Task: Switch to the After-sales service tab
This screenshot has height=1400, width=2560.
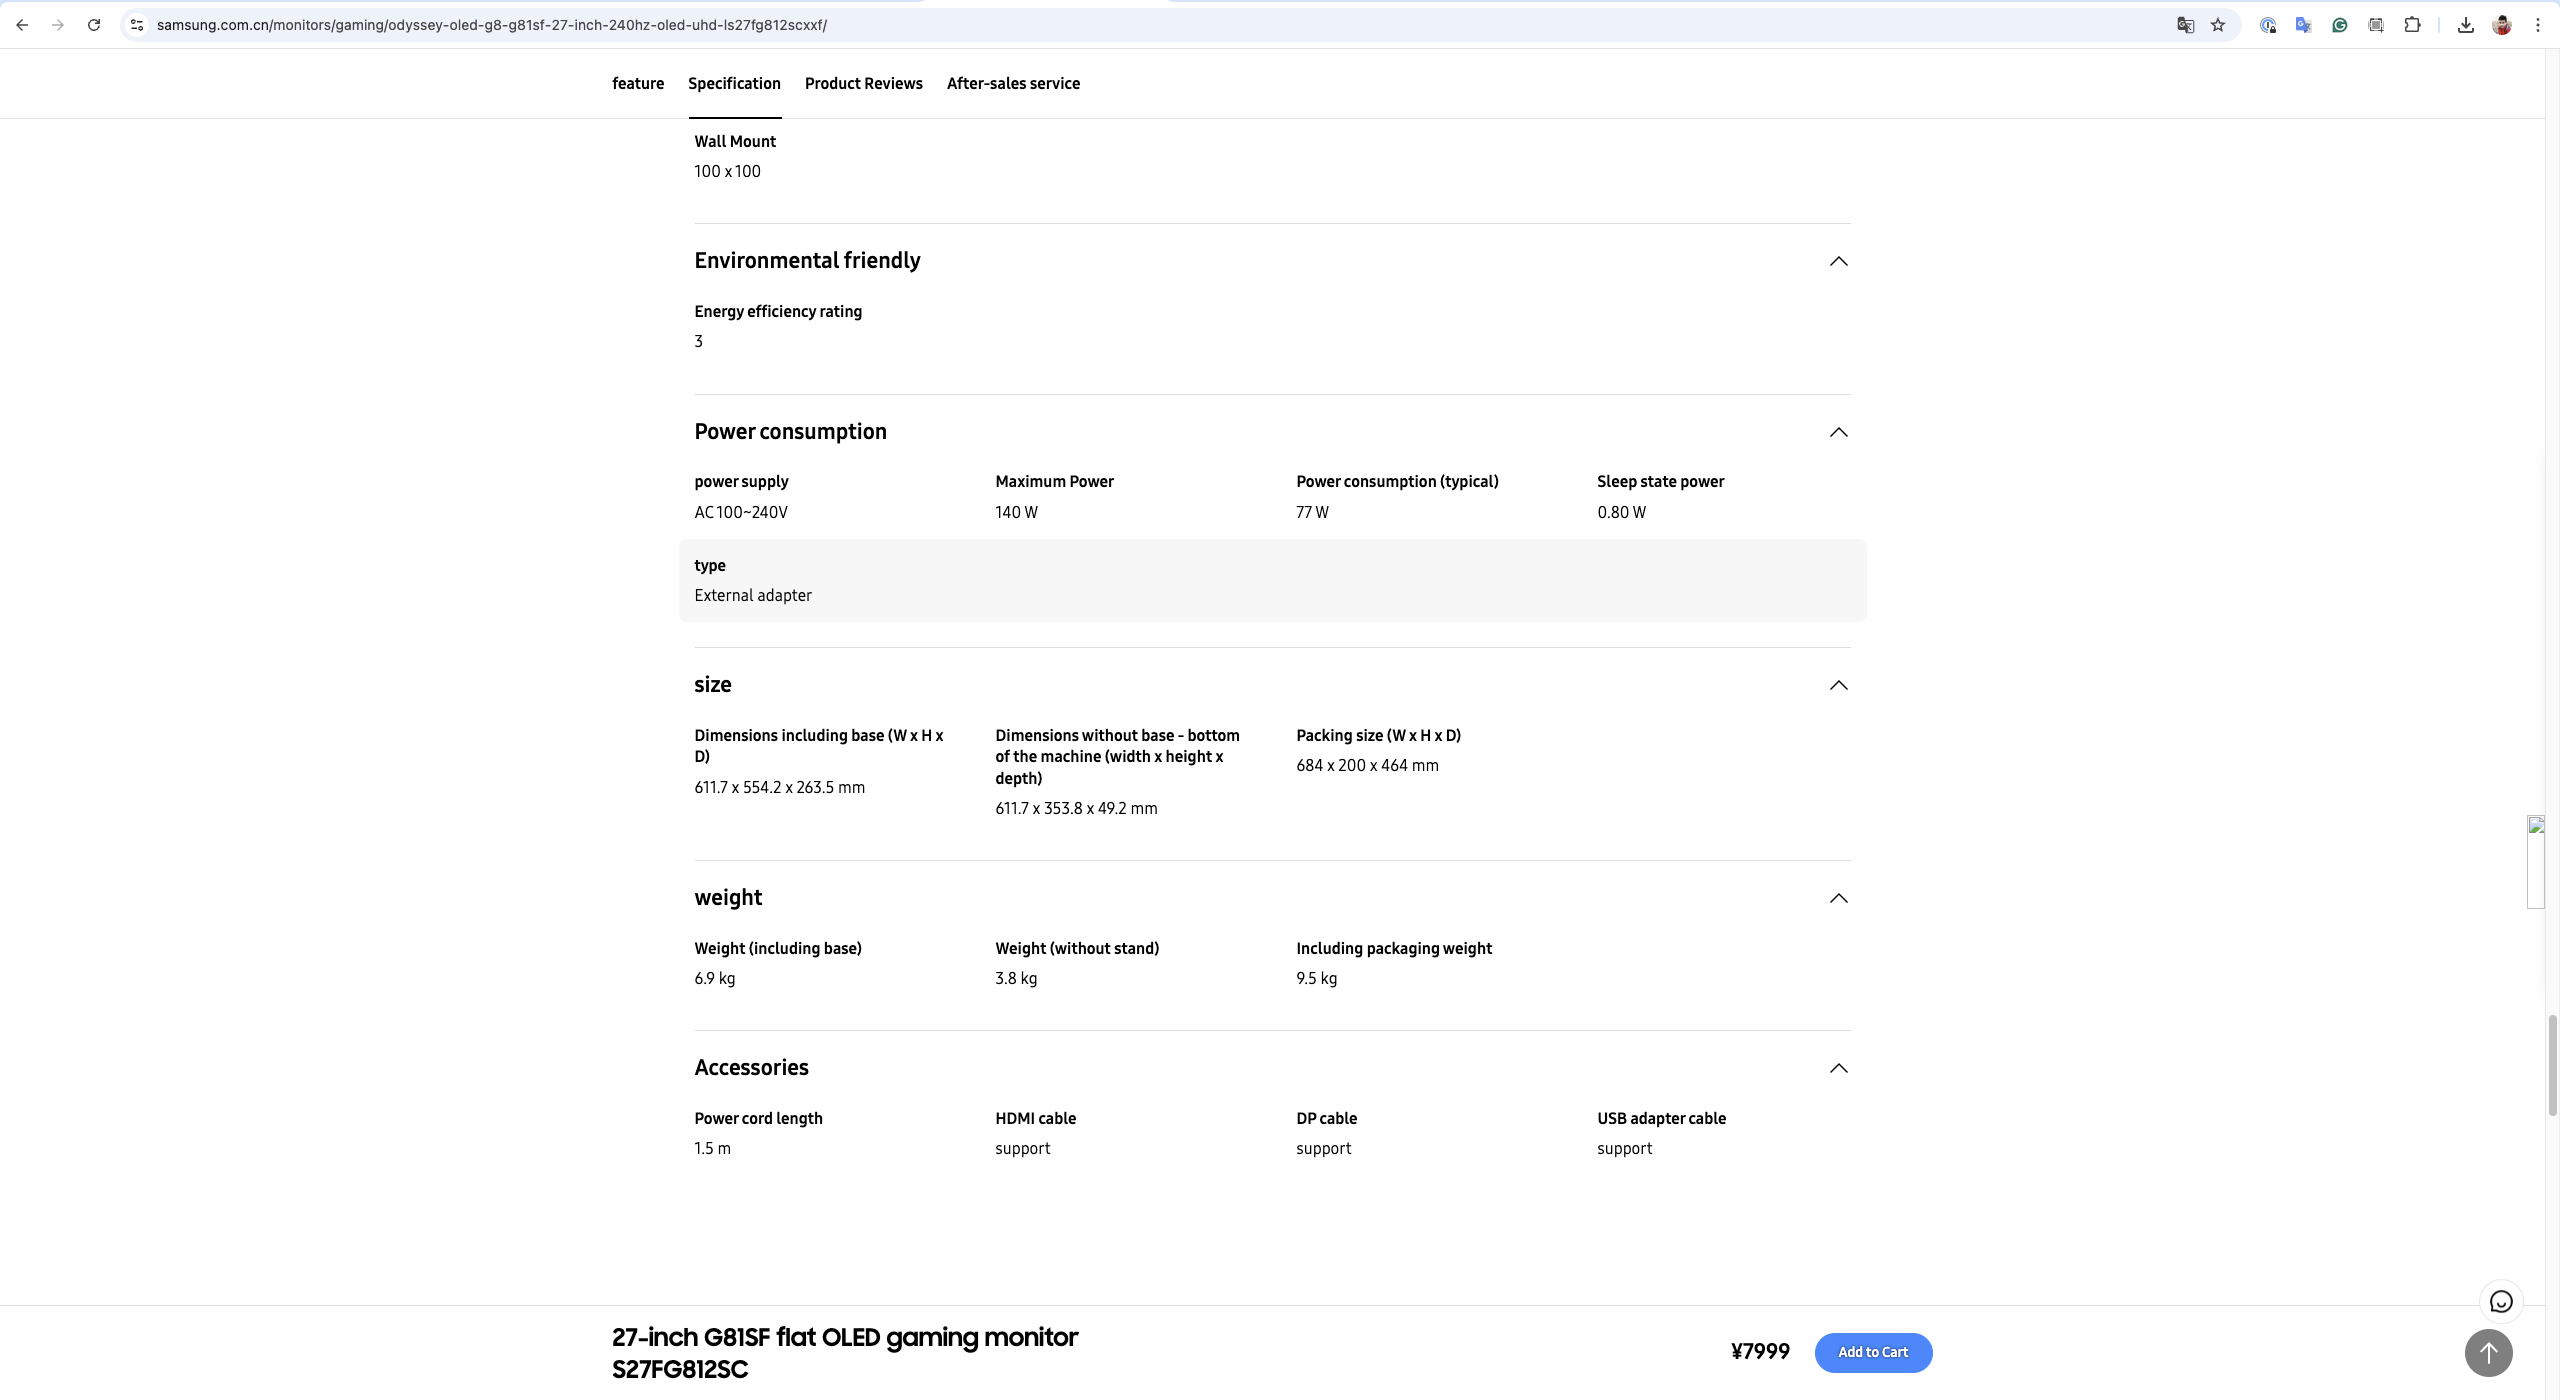Action: (1013, 84)
